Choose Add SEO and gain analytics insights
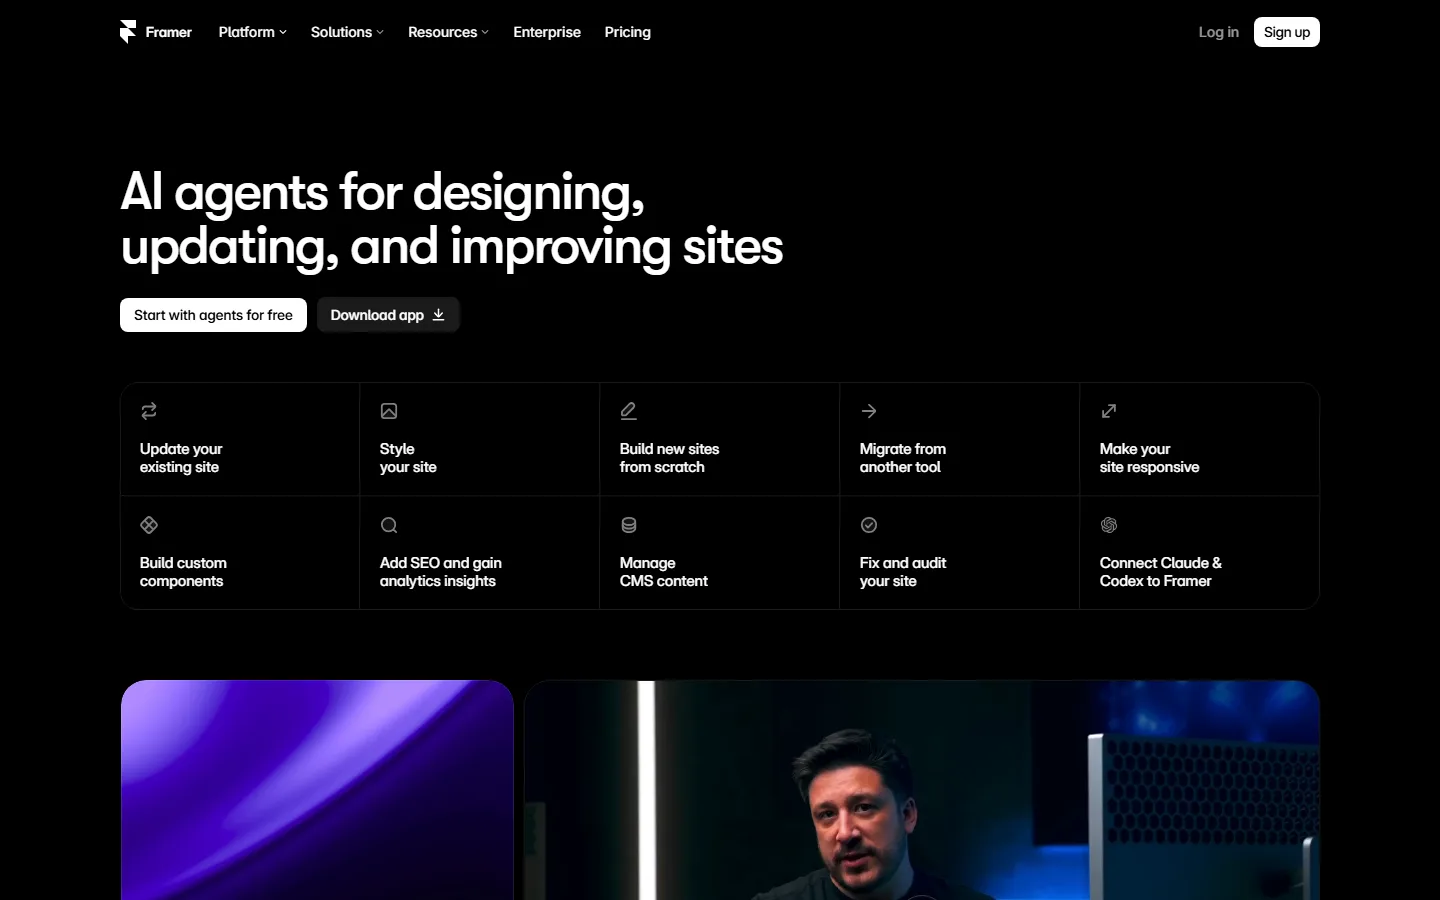 coord(480,553)
